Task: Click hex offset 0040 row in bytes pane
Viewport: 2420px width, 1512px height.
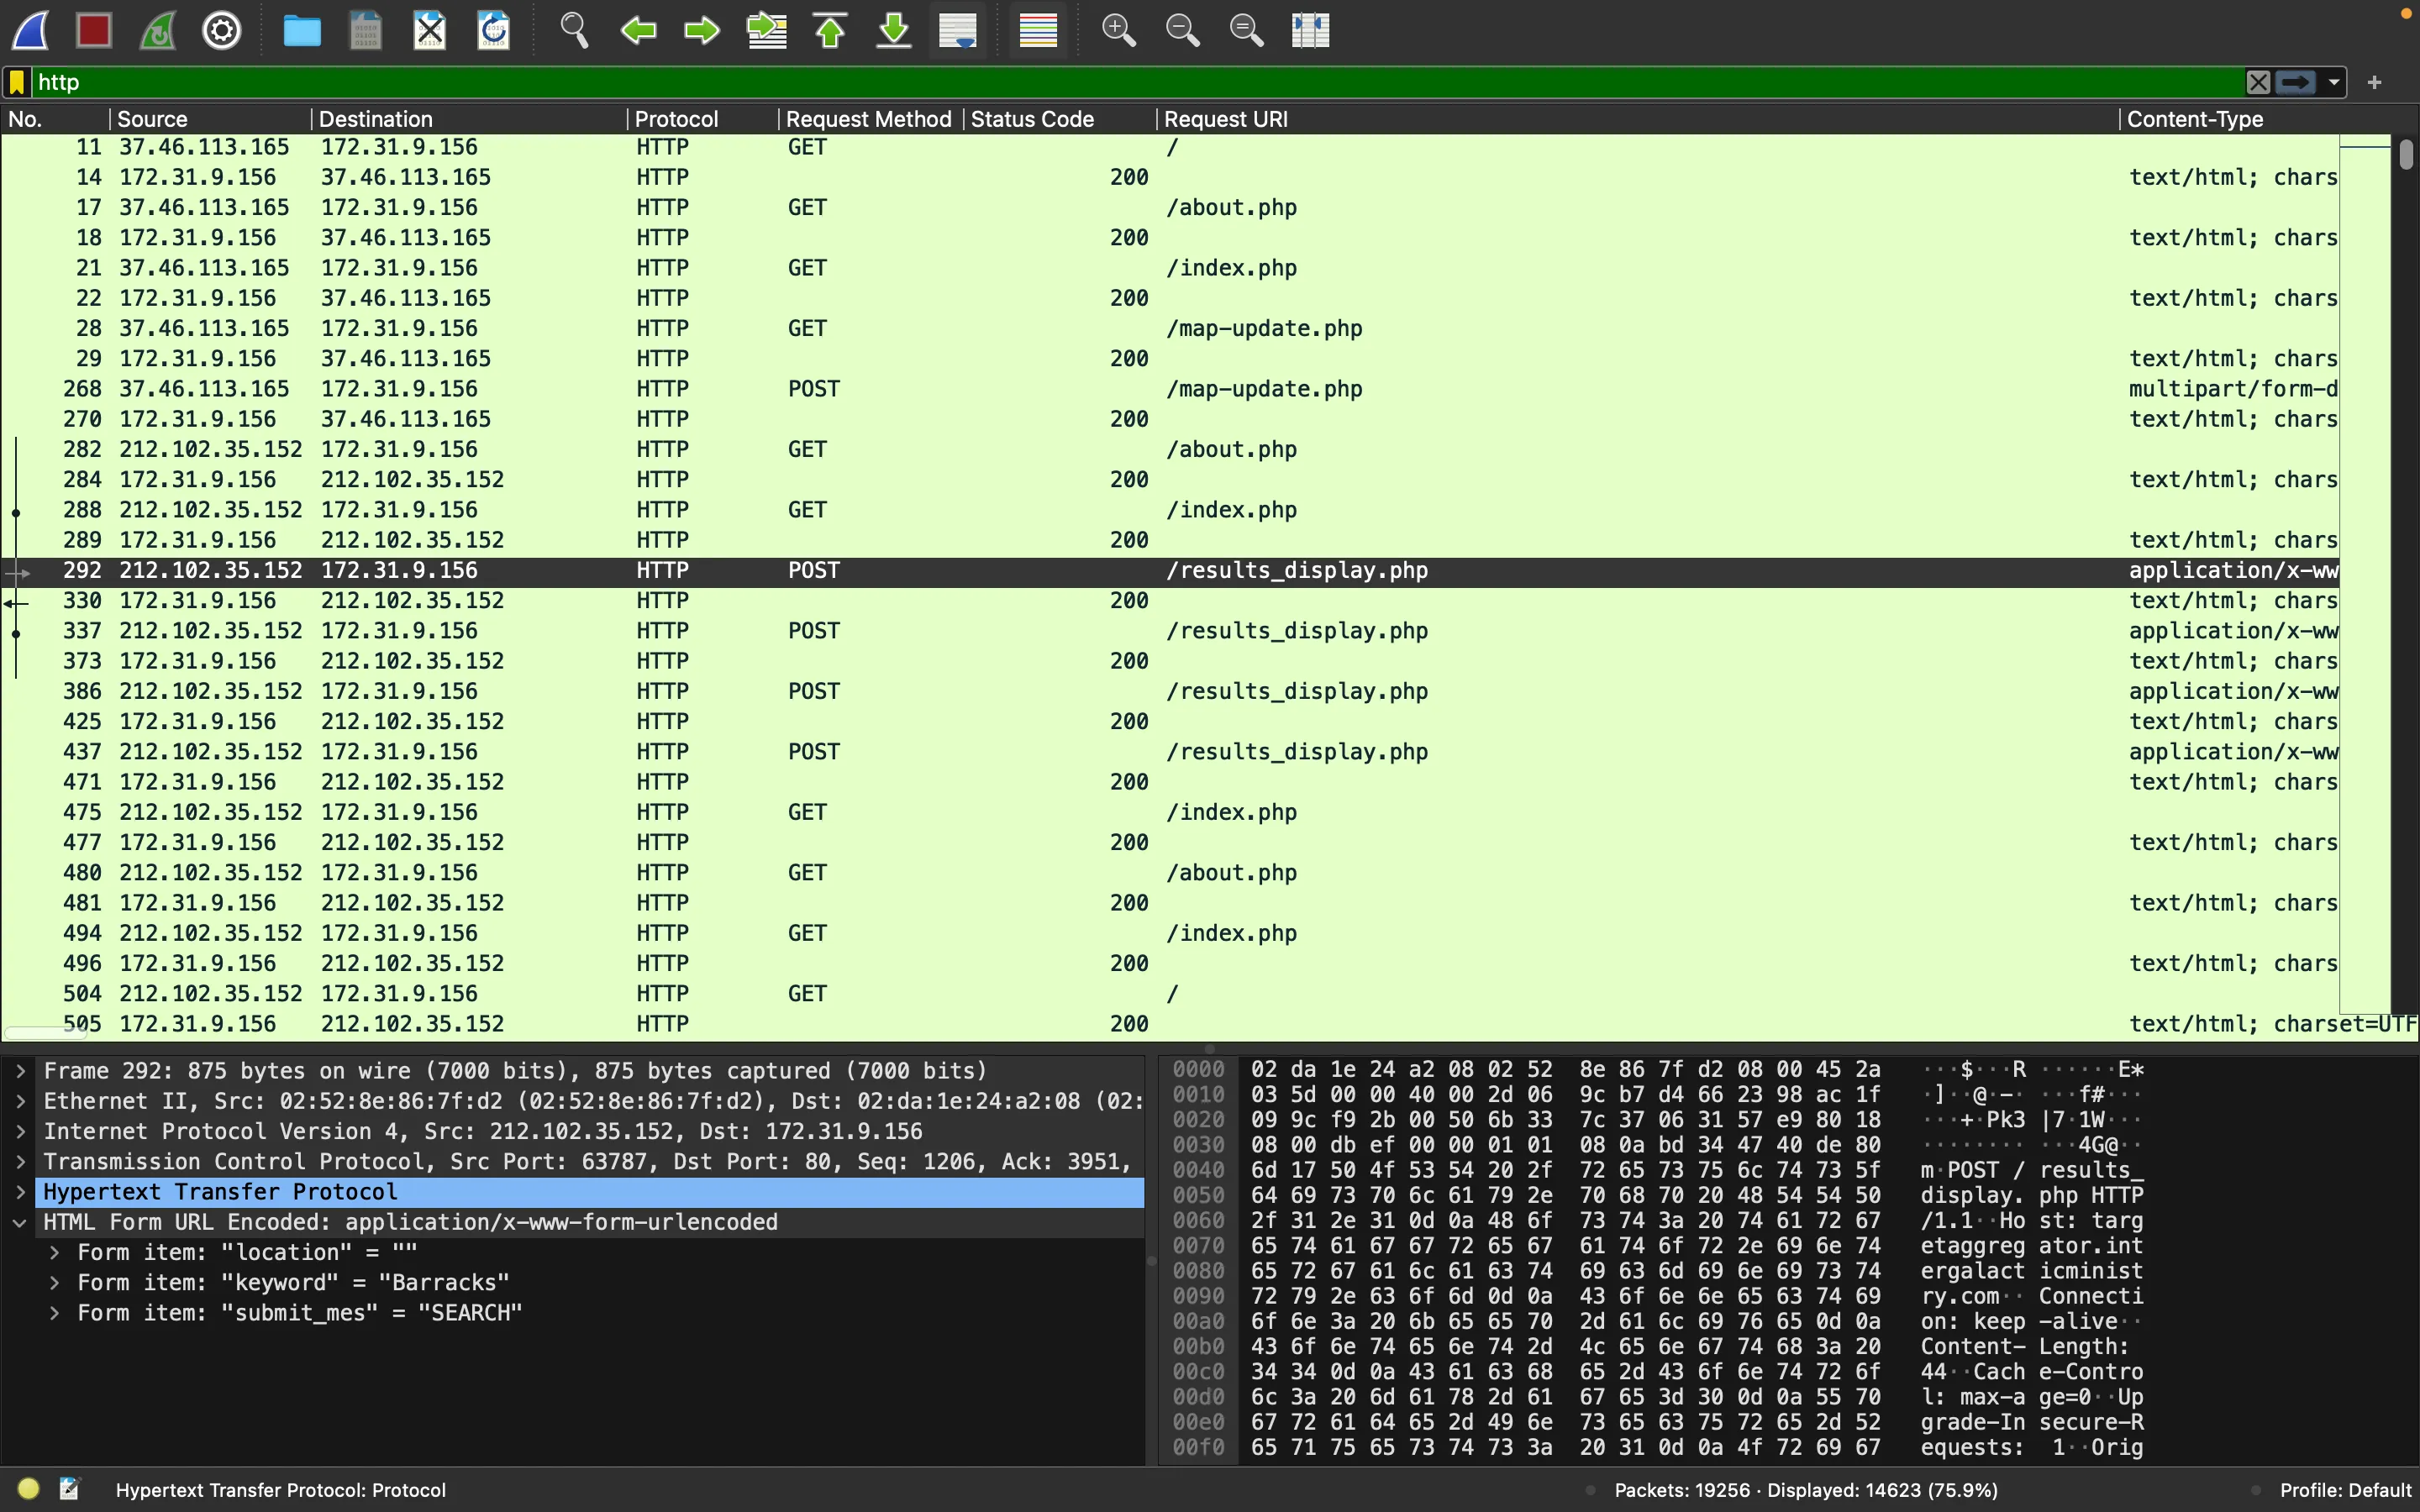Action: point(1198,1170)
